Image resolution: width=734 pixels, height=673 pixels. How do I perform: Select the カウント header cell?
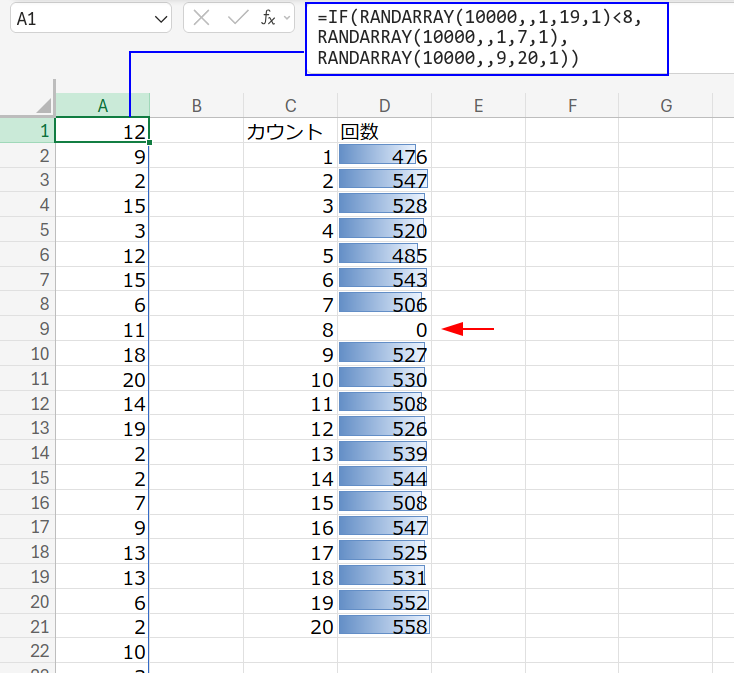tap(290, 131)
